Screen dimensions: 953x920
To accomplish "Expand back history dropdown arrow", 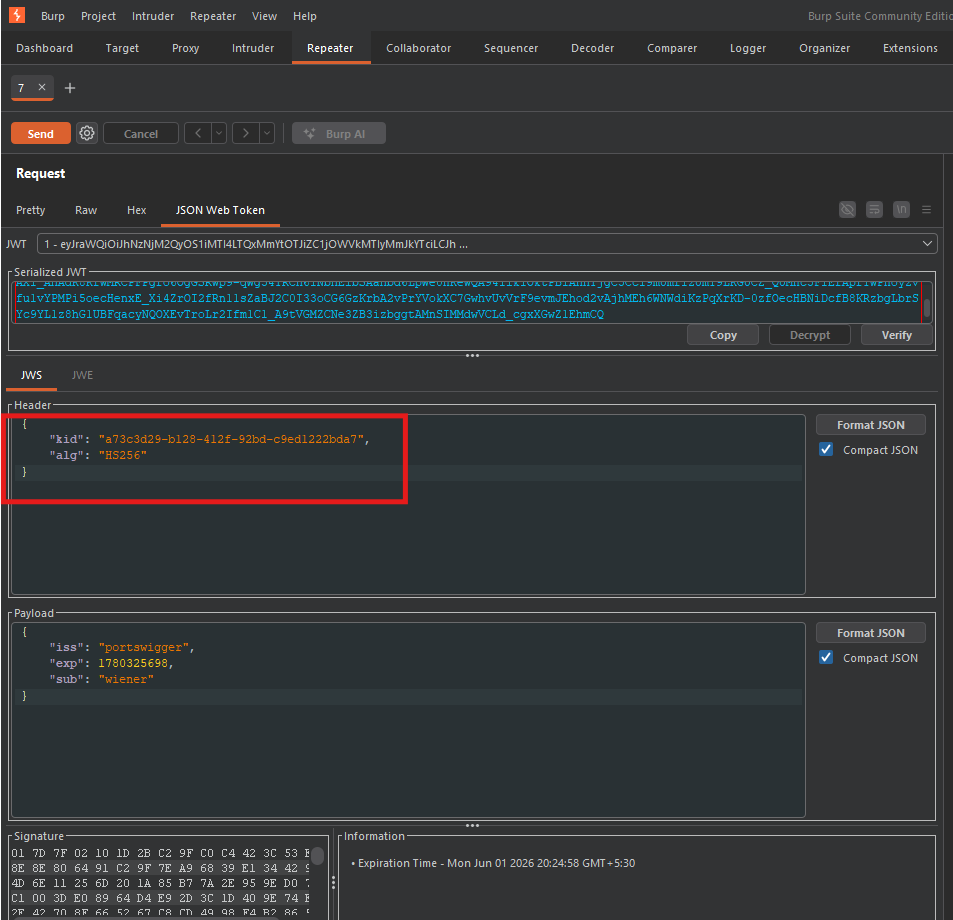I will point(219,133).
